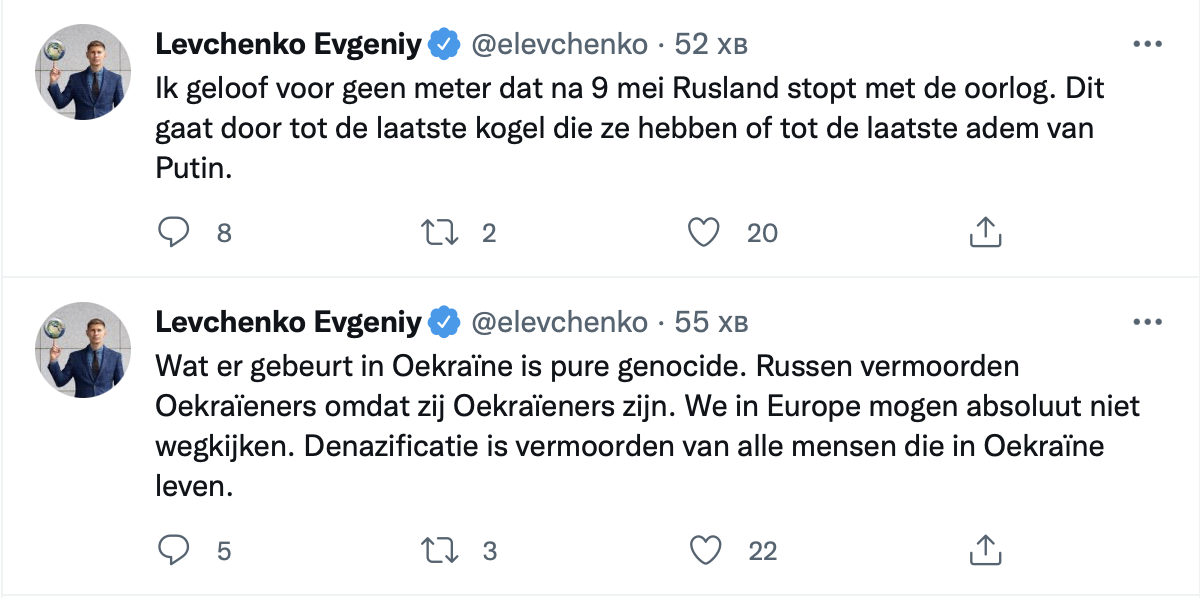Share the tweet about Oekraïne genocide
This screenshot has height=598, width=1200.
click(x=986, y=549)
